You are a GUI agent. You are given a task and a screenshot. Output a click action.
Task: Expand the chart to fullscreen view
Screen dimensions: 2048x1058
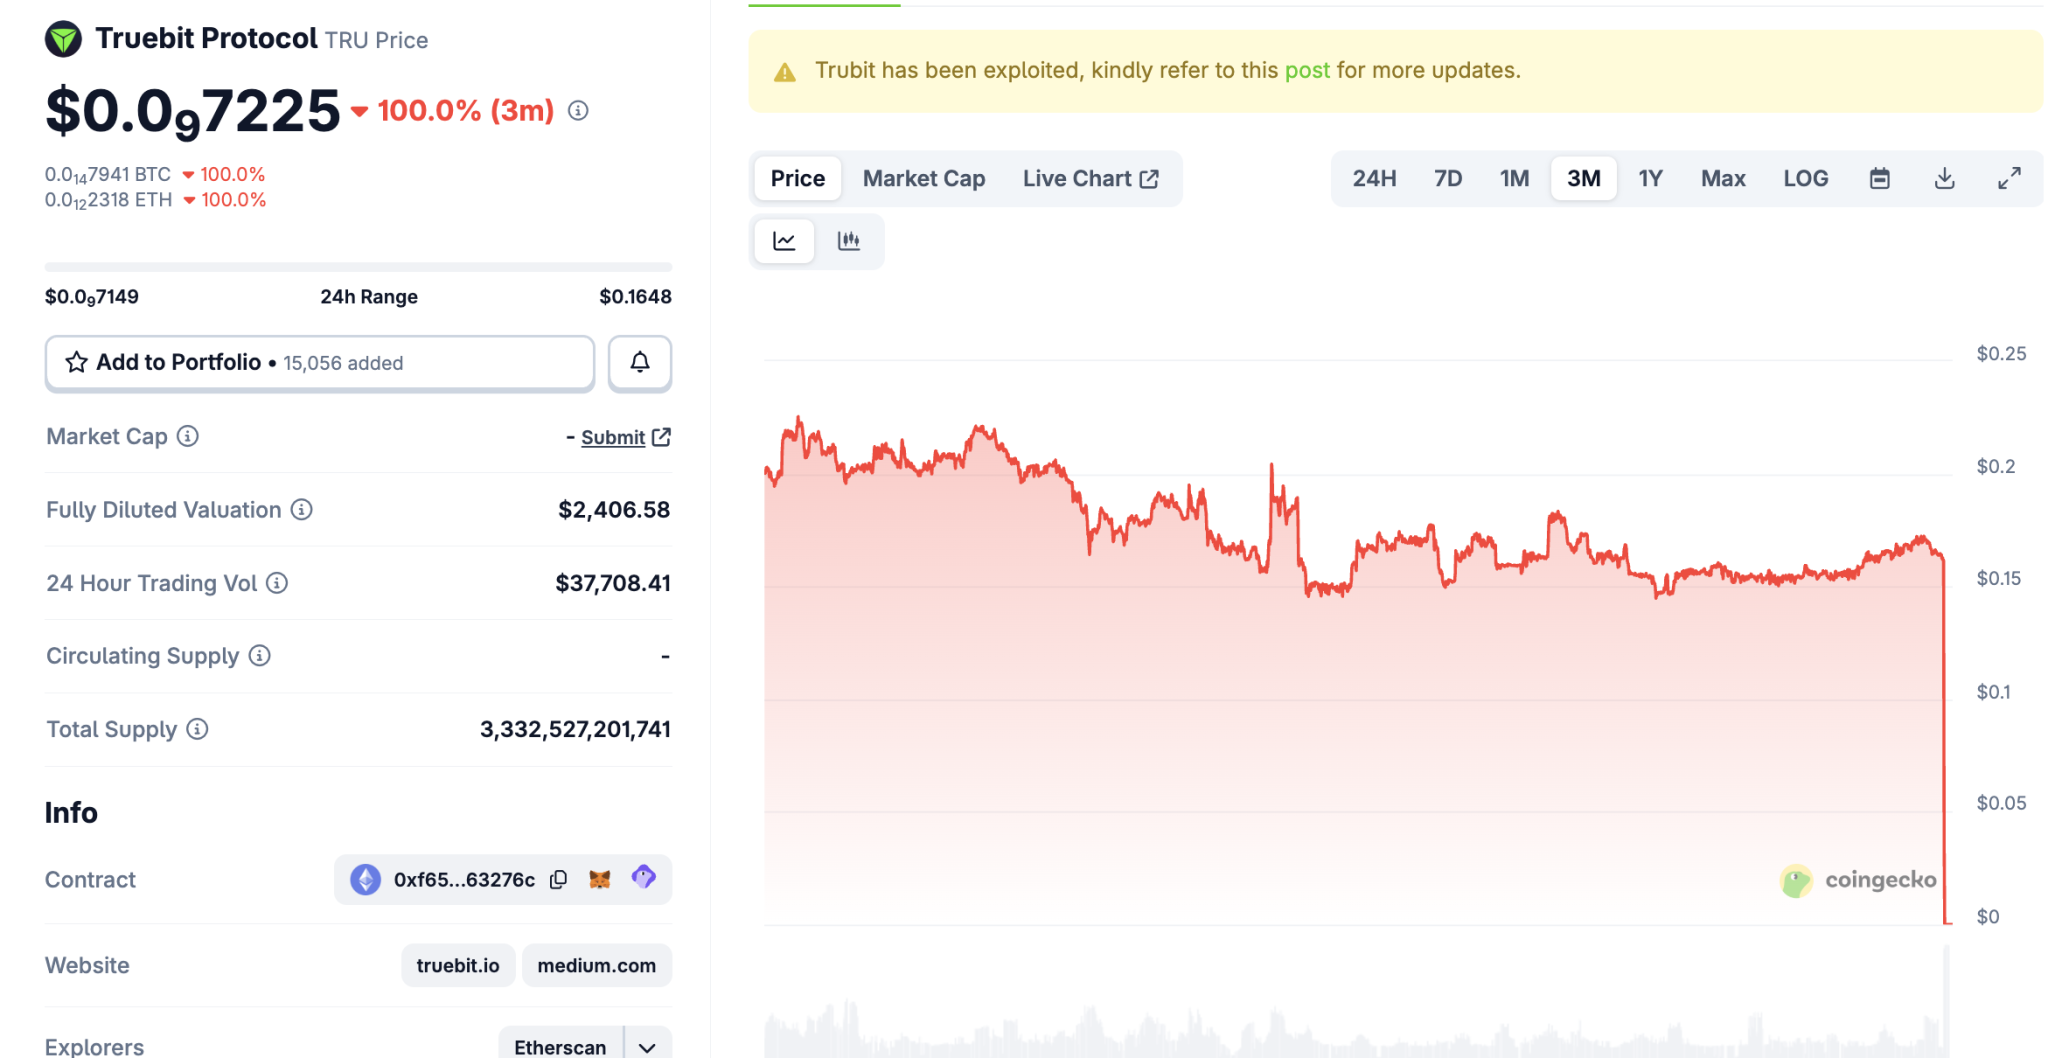coord(2010,178)
